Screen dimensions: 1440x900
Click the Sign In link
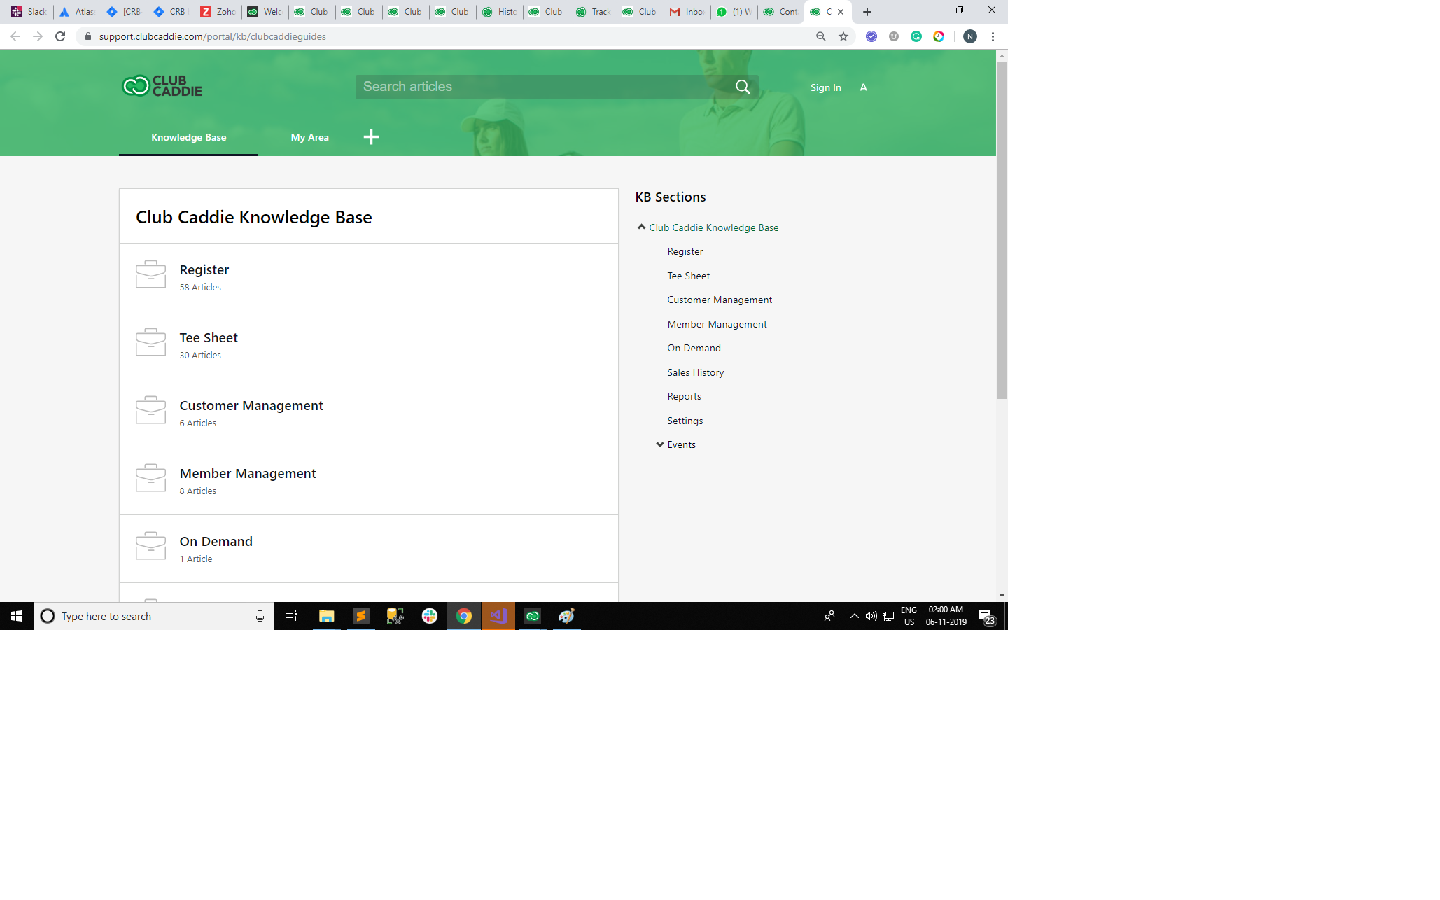tap(825, 87)
